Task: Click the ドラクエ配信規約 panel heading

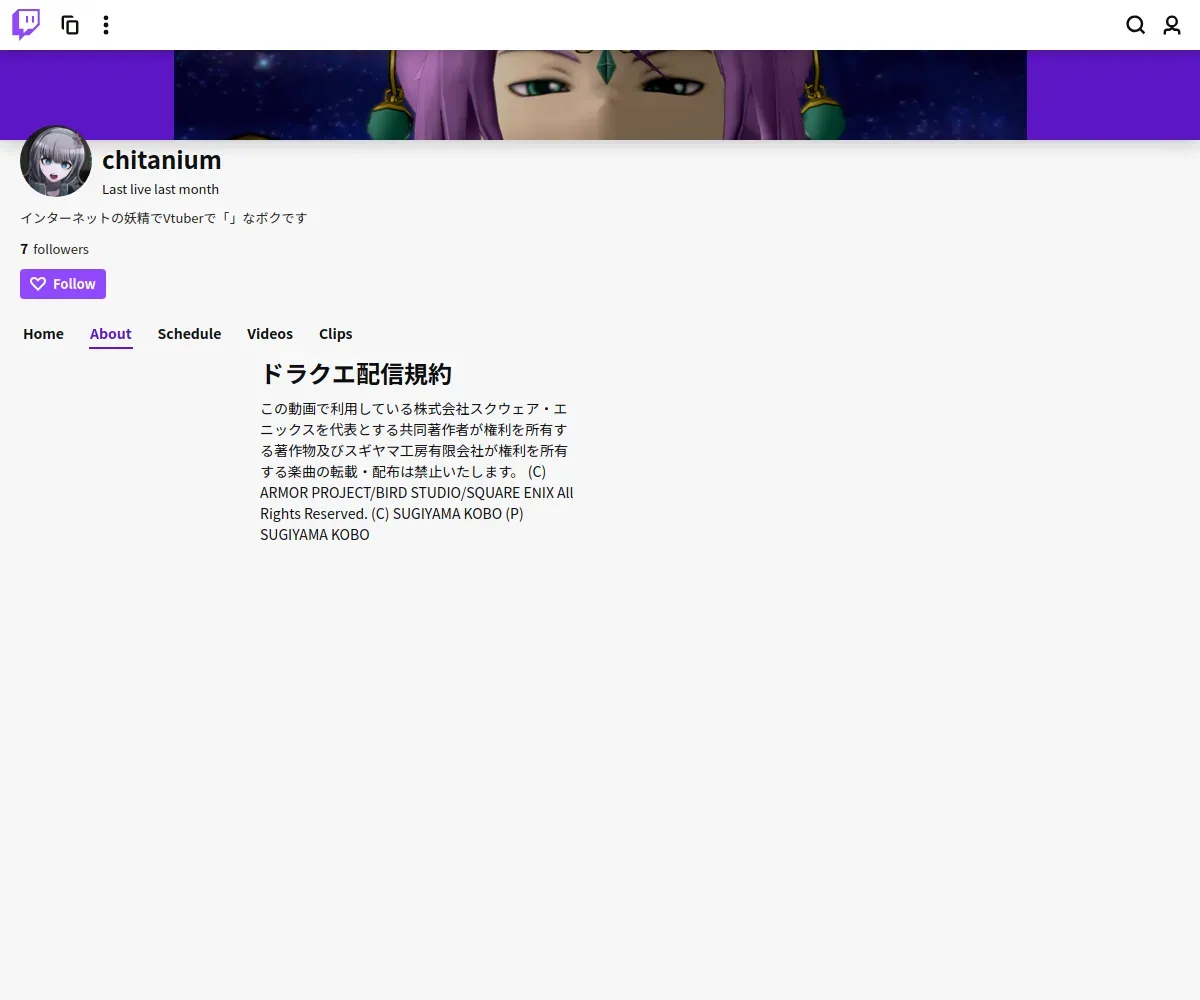Action: 356,374
